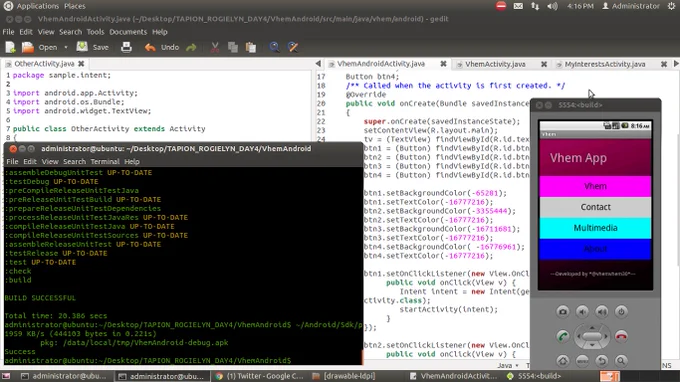This screenshot has width=680, height=382.
Task: Click the Find and Replace icon
Action: (293, 47)
